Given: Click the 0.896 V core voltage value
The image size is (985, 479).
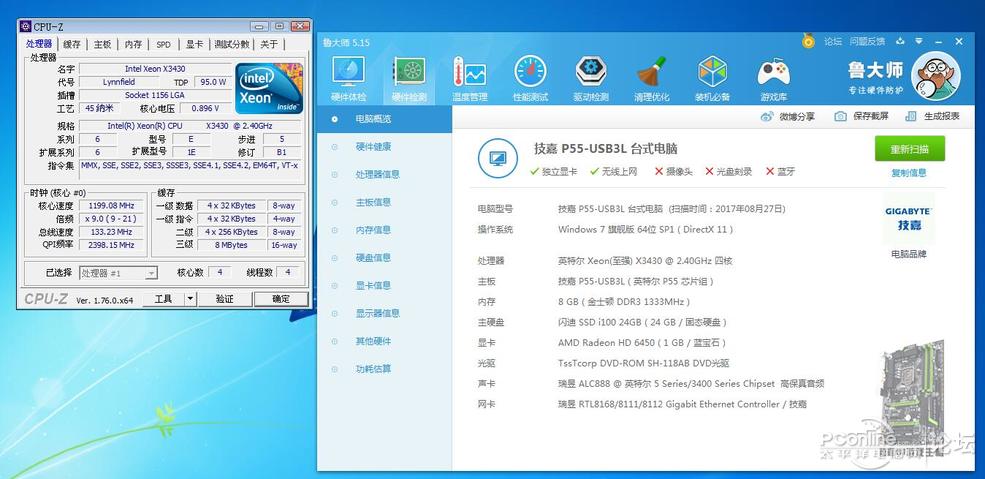Looking at the screenshot, I should [x=205, y=108].
